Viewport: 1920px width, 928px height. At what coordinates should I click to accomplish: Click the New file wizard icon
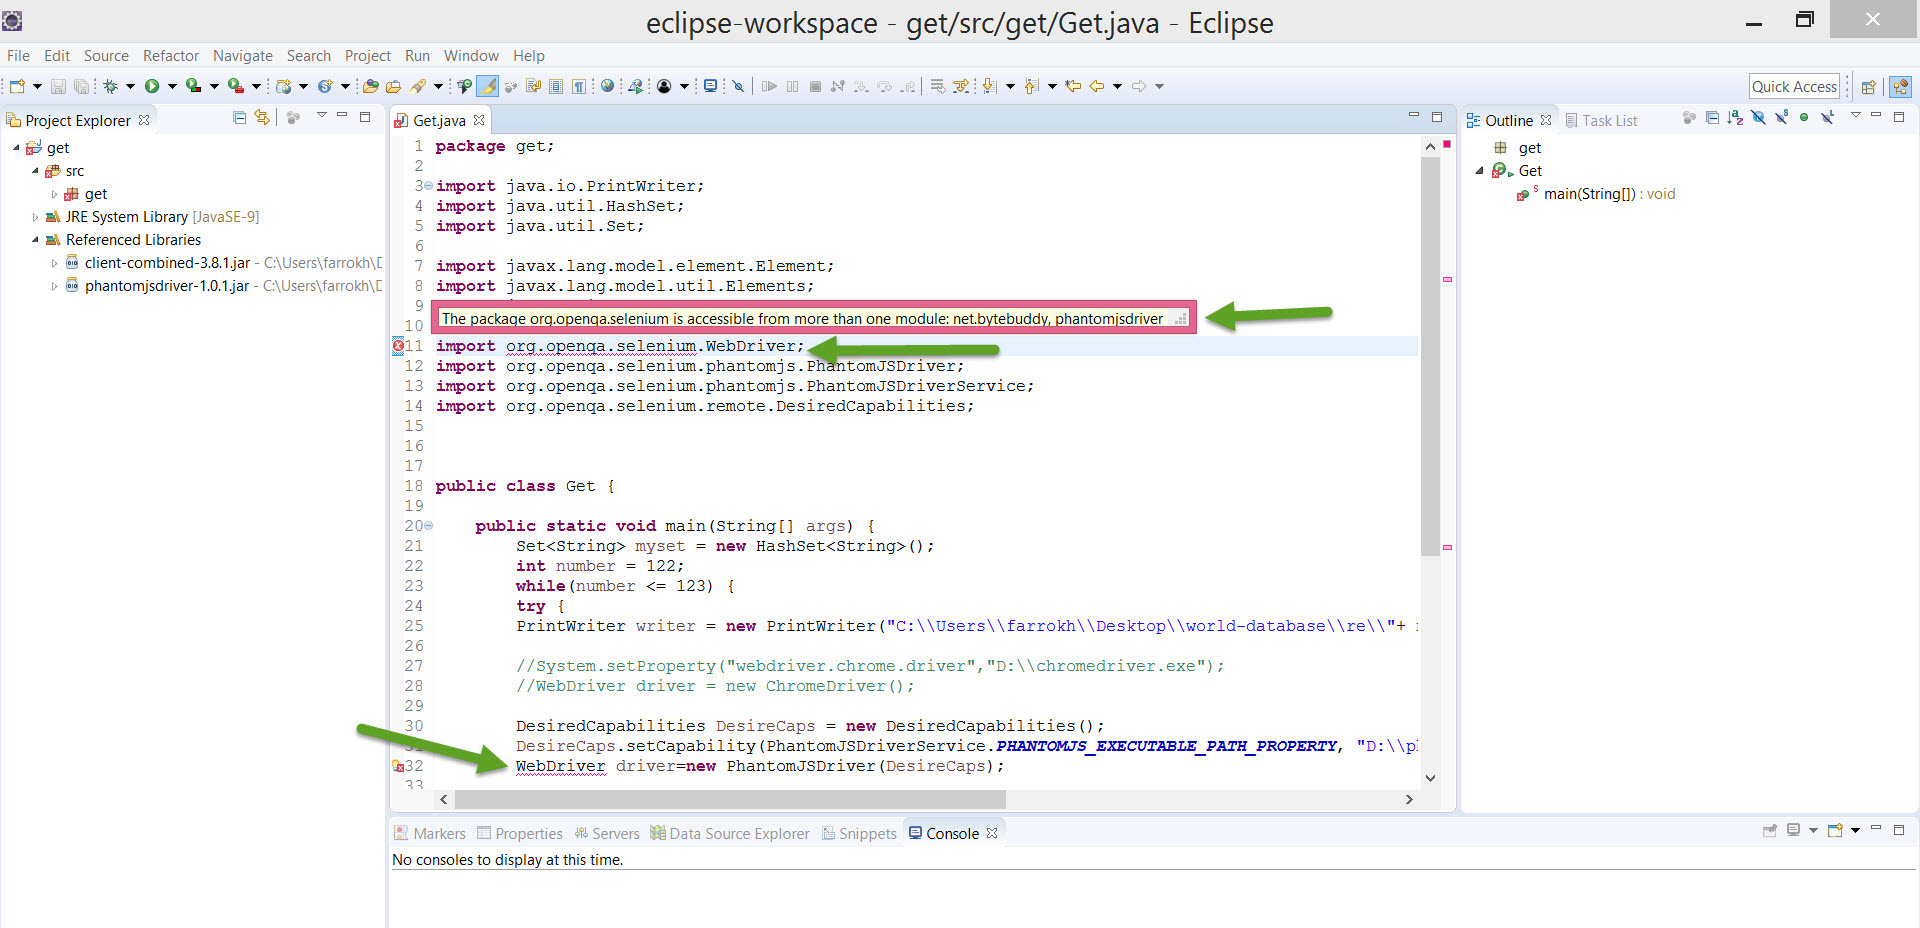pos(17,86)
